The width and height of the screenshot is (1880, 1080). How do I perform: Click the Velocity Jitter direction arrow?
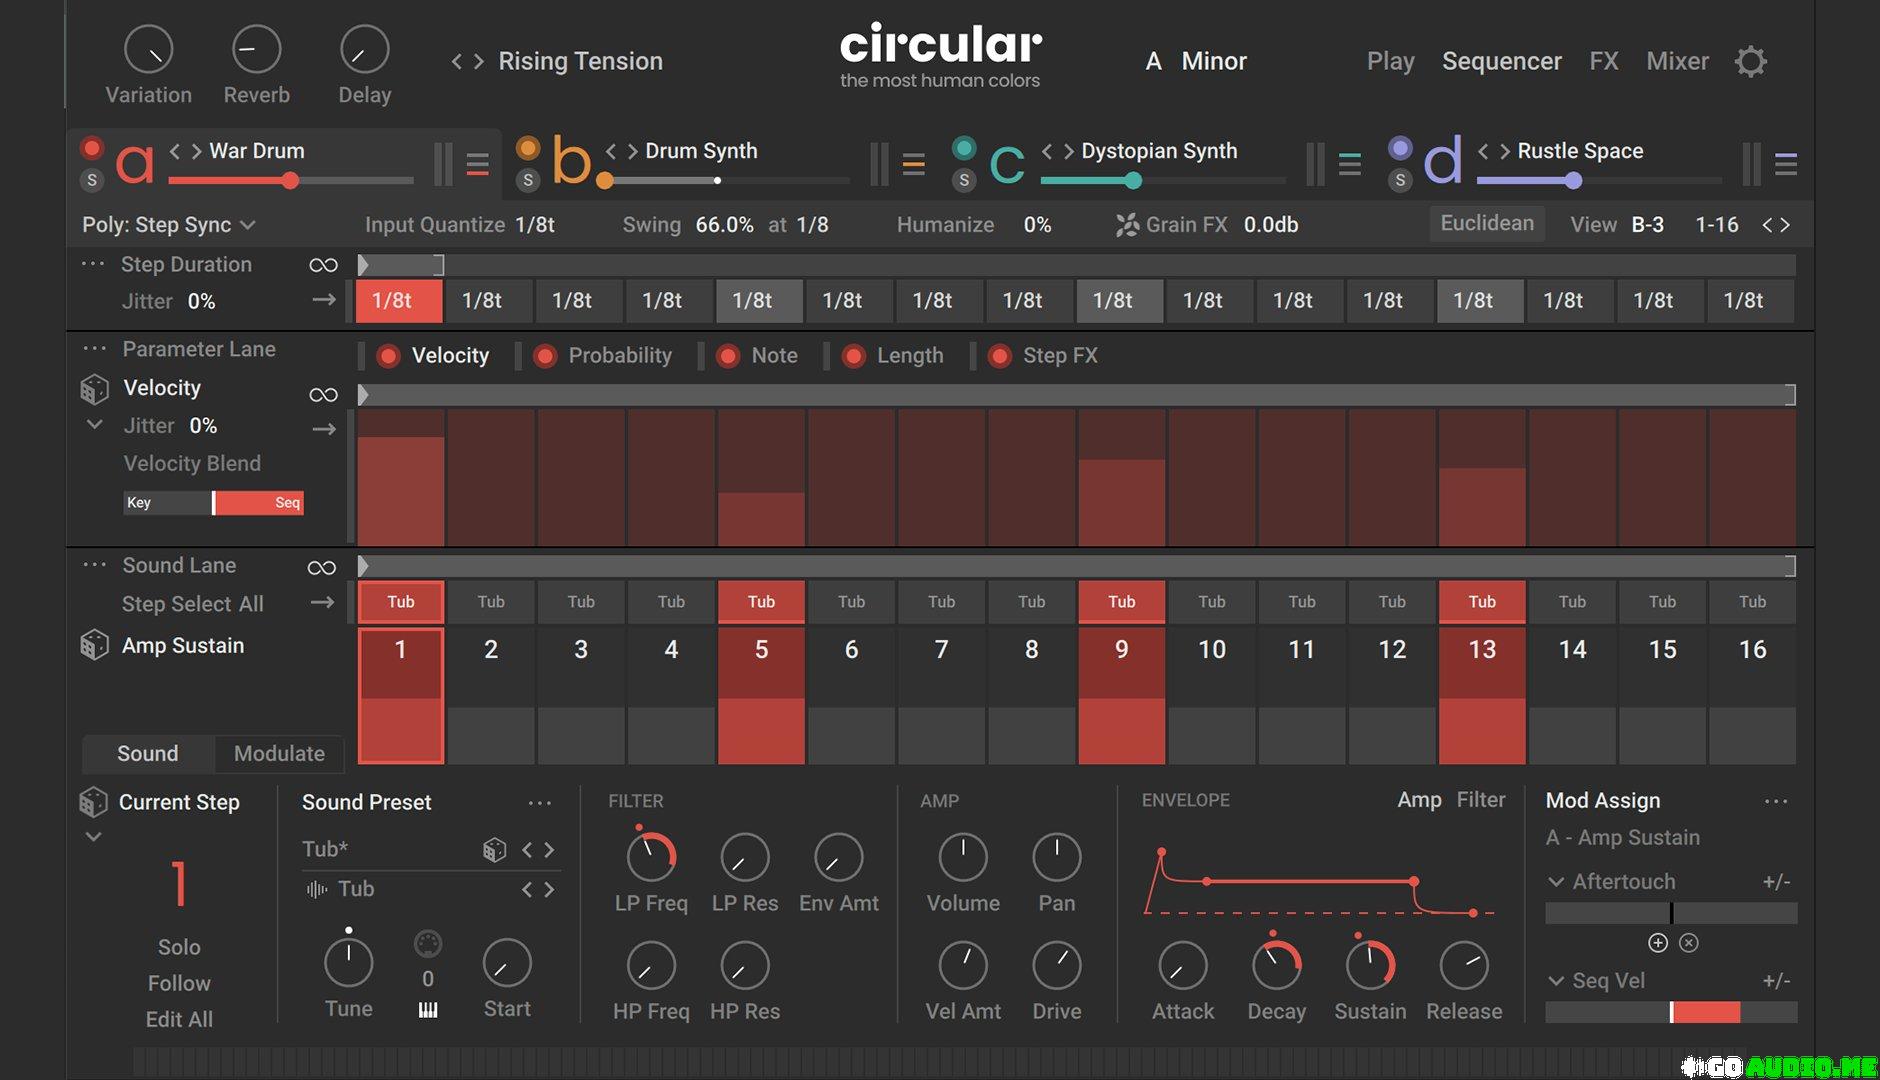[324, 429]
